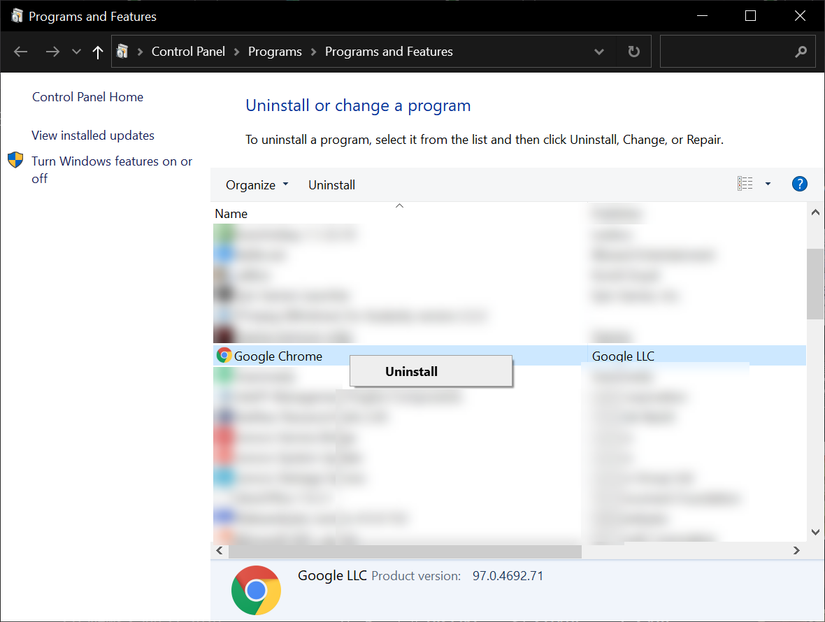
Task: Select Programs in breadcrumb path
Action: coord(275,52)
